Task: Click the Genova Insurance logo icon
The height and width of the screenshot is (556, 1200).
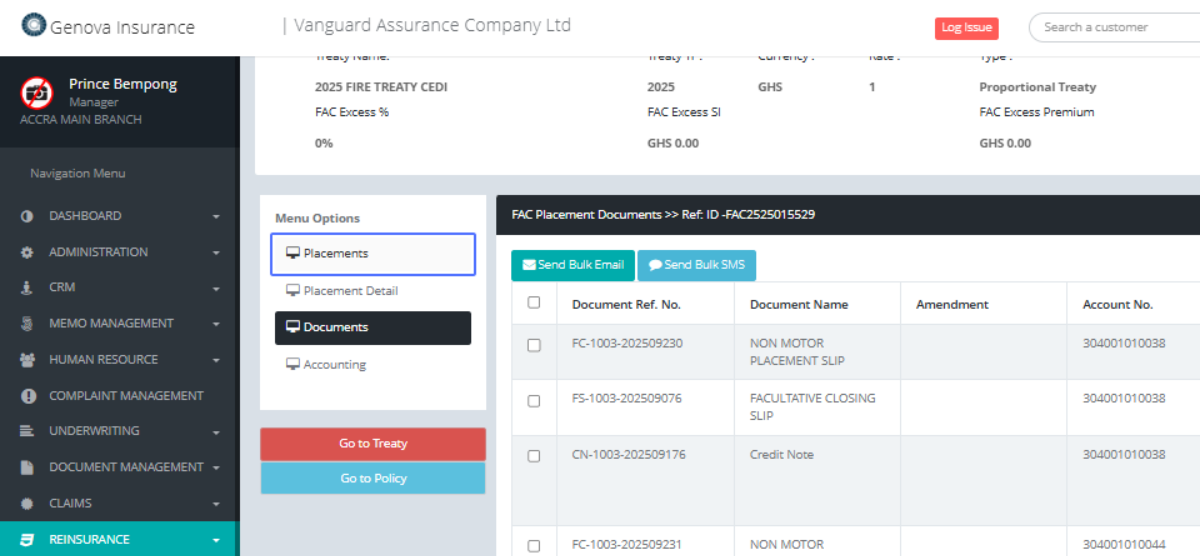Action: [x=34, y=25]
